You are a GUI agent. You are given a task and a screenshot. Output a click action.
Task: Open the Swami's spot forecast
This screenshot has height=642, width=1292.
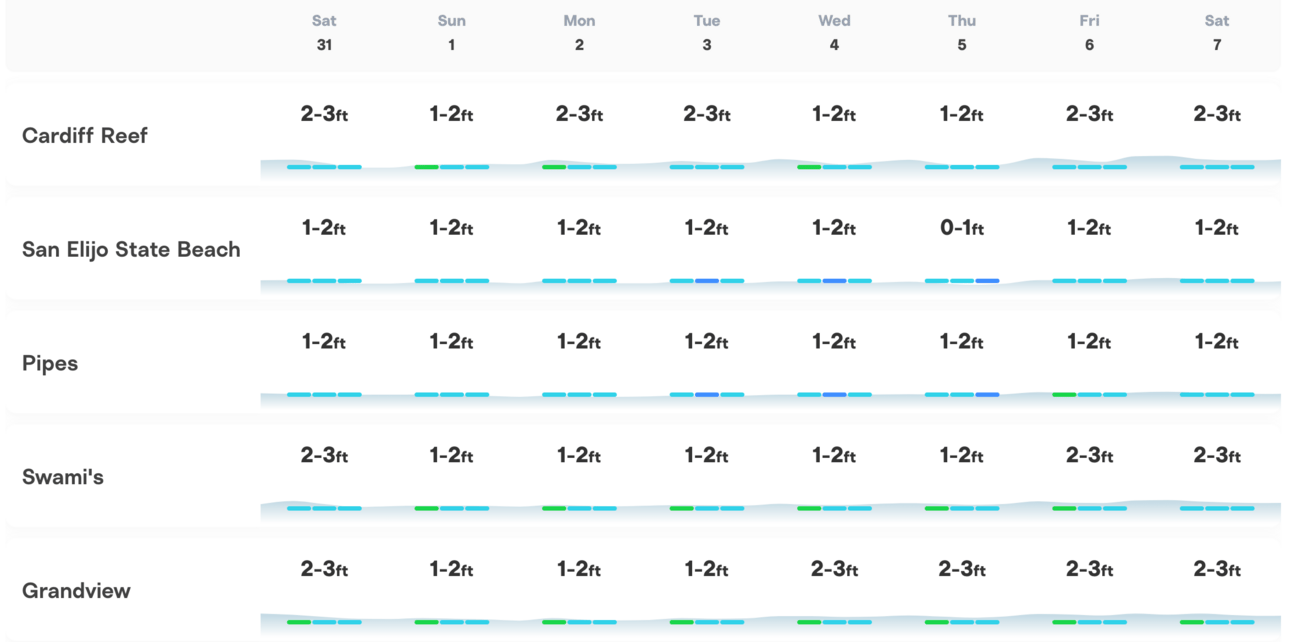[x=63, y=477]
